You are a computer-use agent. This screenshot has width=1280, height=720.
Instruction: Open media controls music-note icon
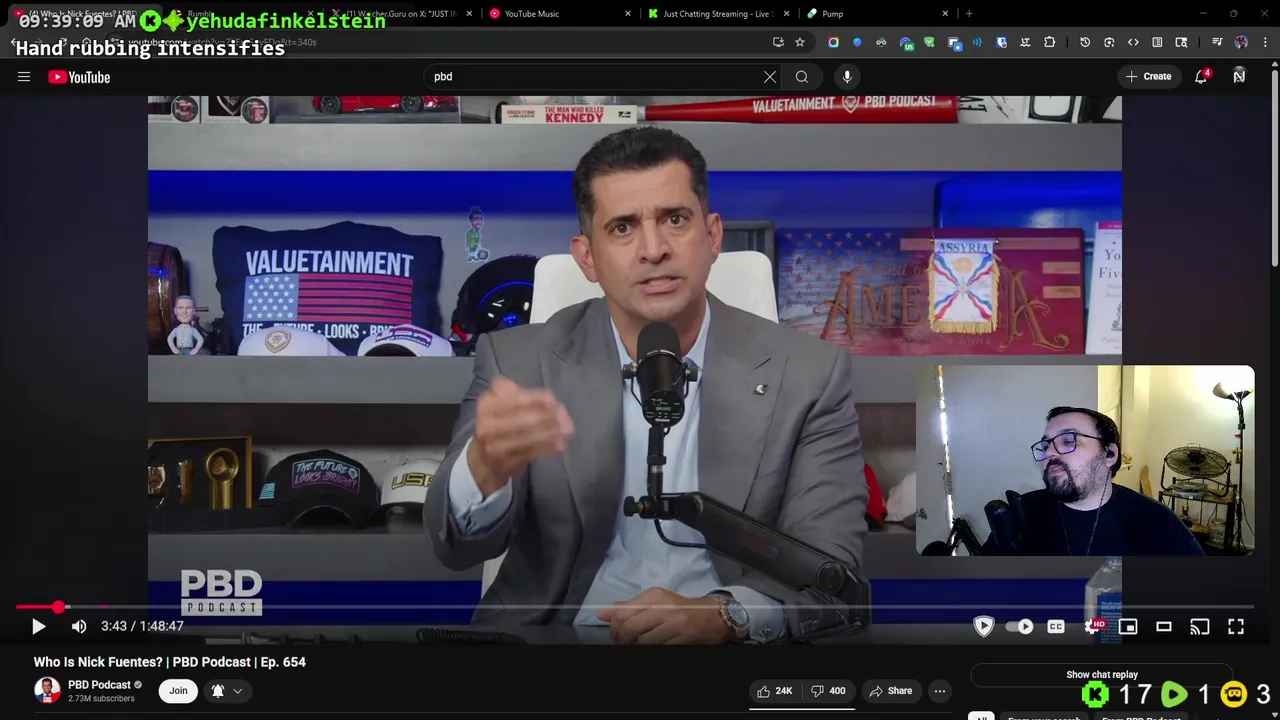coord(1217,42)
